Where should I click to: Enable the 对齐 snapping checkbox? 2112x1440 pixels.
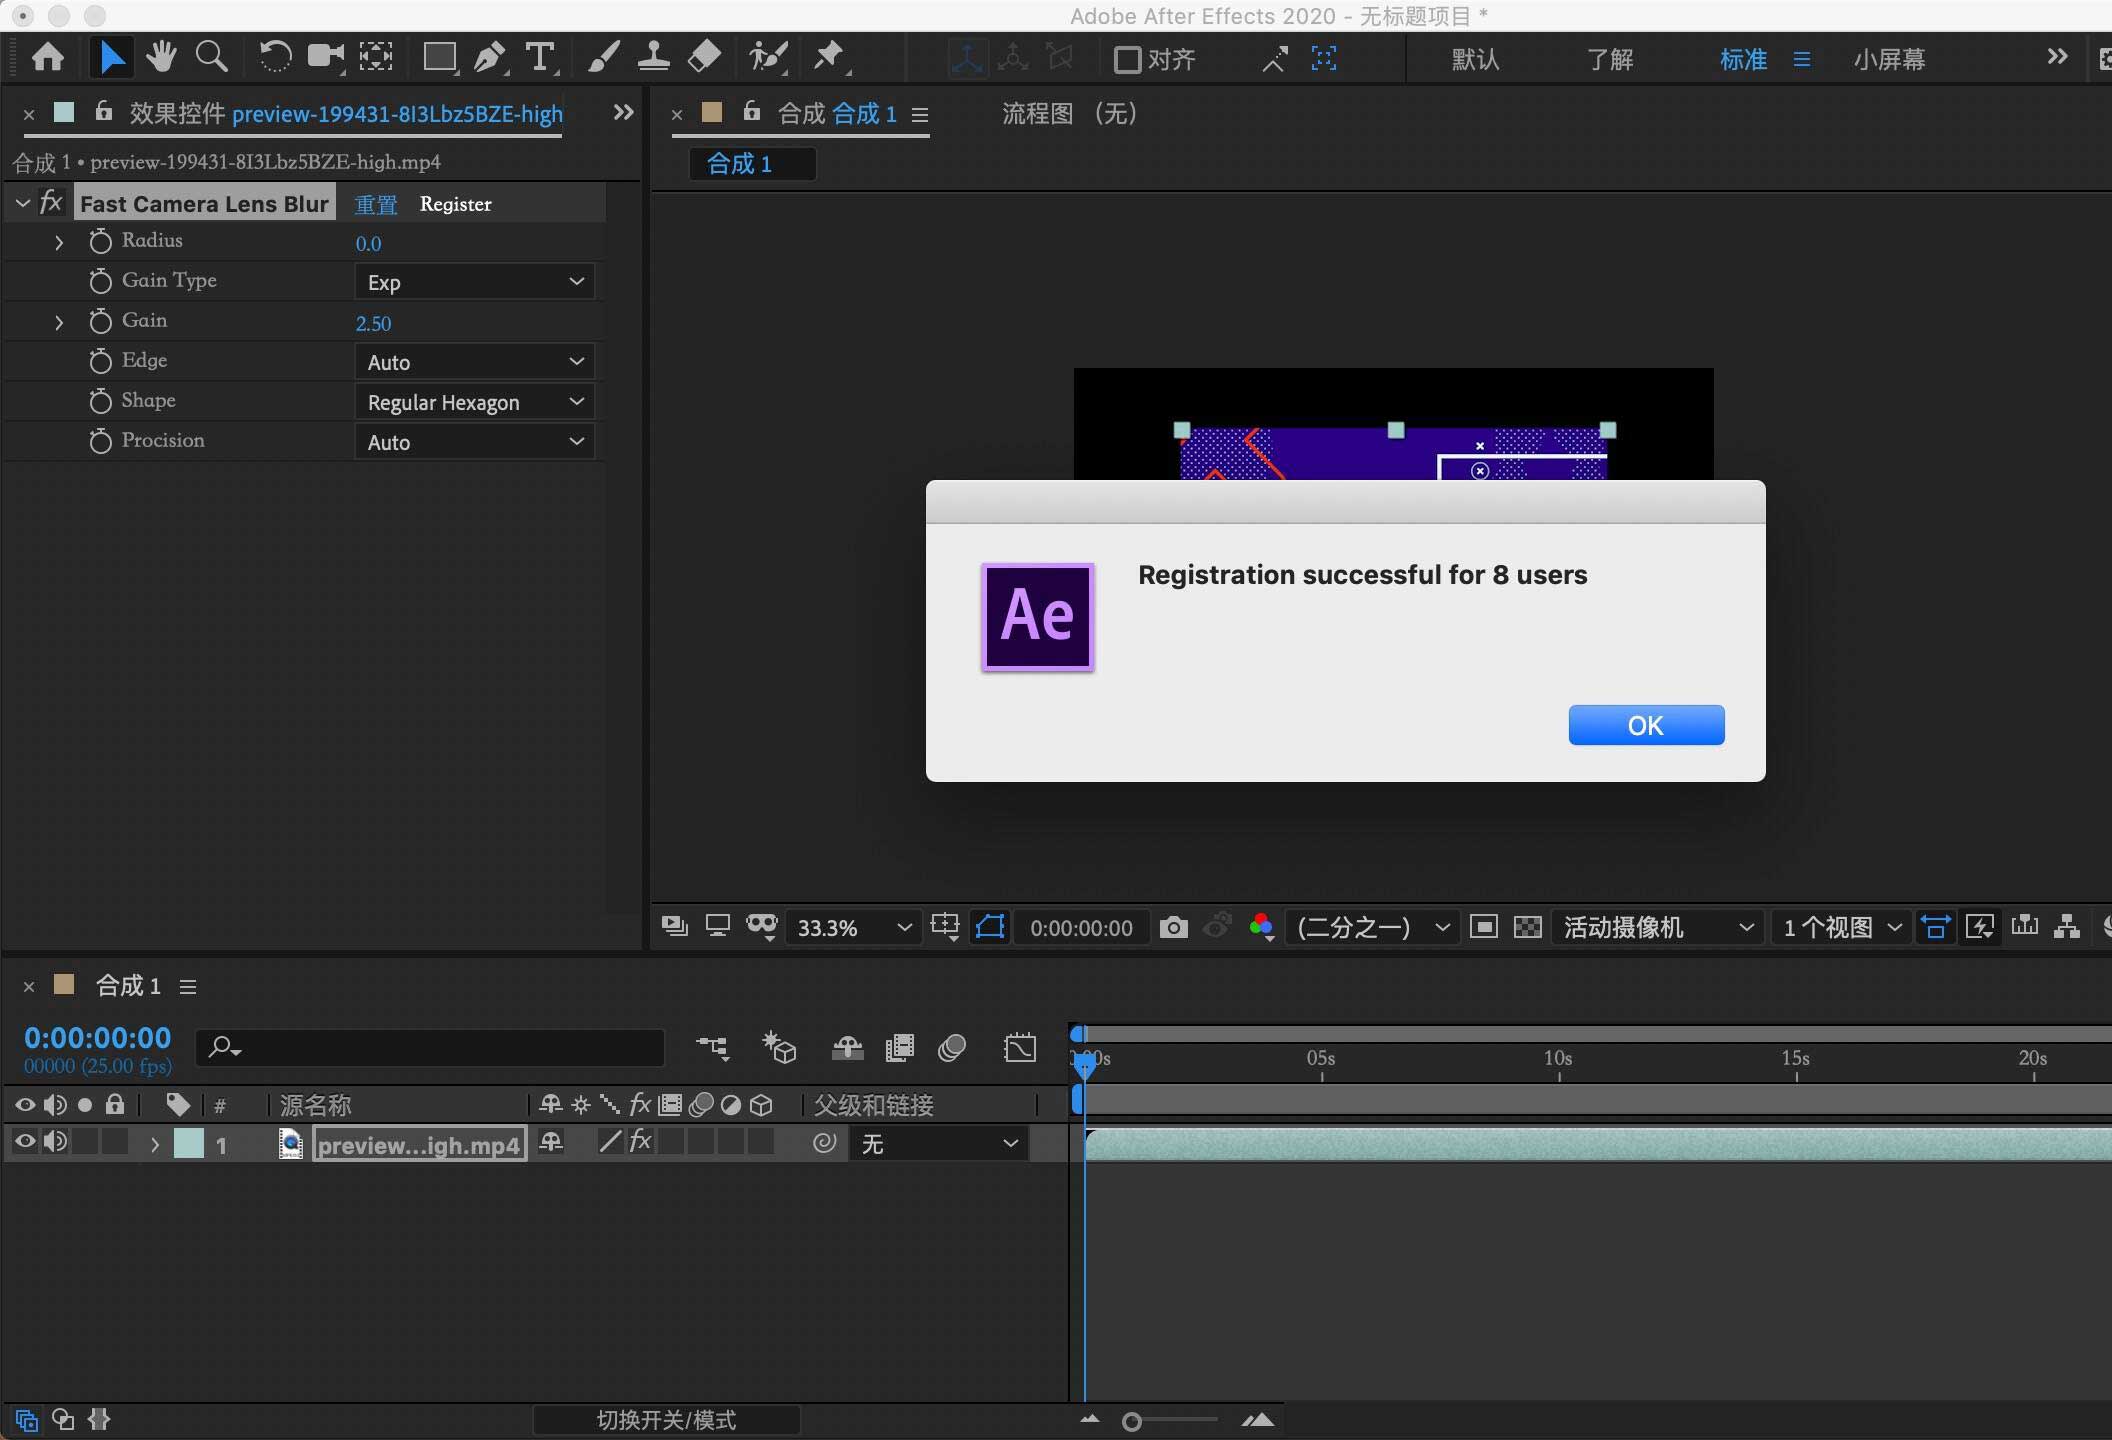point(1128,60)
